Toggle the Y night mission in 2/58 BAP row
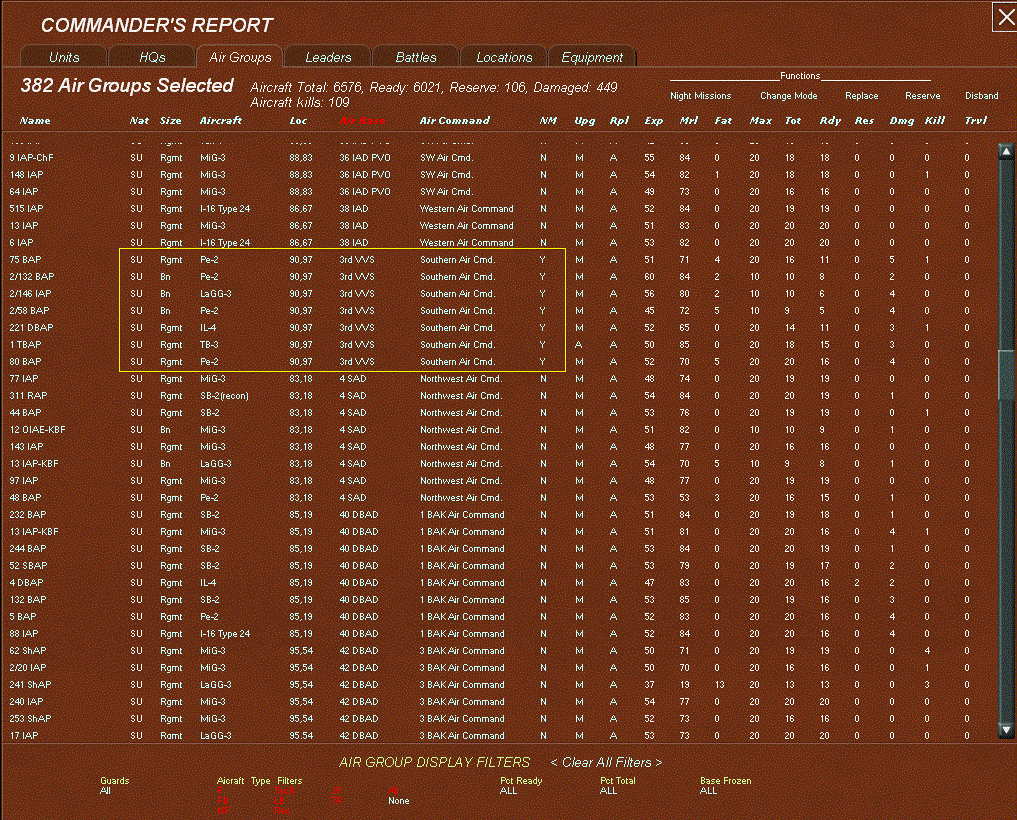The image size is (1017, 820). pyautogui.click(x=543, y=311)
